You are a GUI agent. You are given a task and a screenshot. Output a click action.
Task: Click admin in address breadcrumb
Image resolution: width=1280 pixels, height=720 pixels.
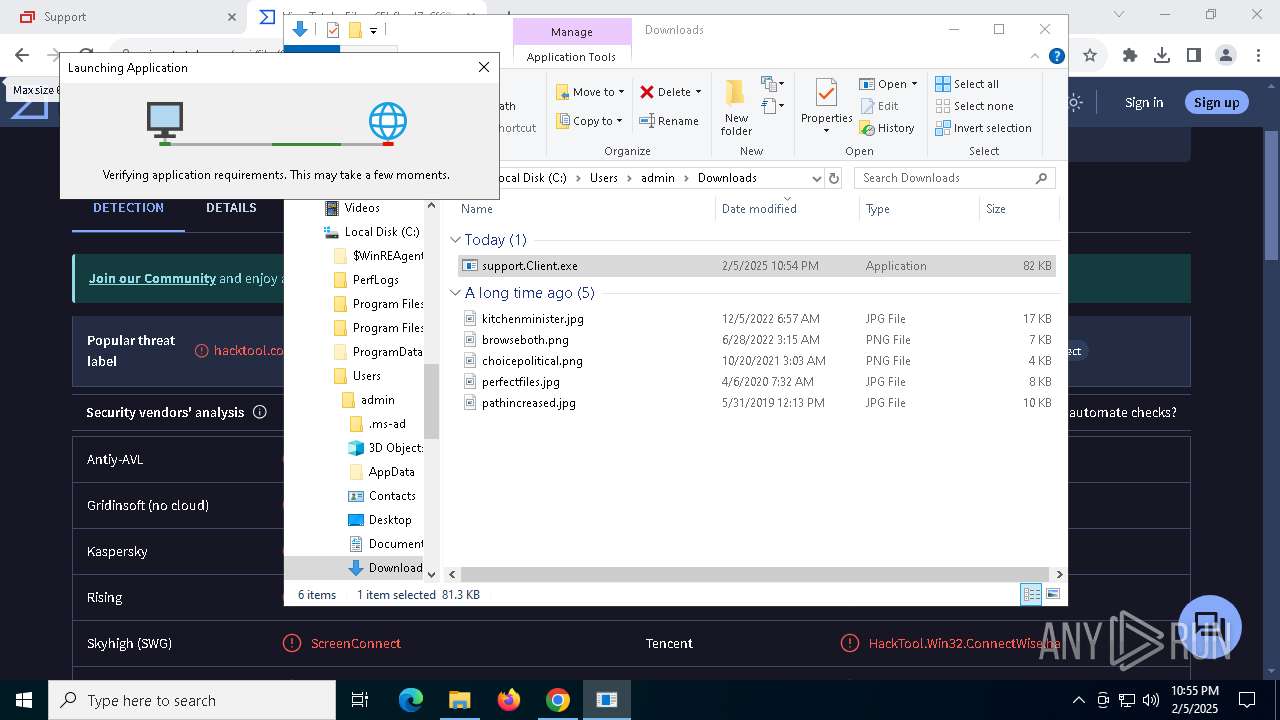click(658, 178)
